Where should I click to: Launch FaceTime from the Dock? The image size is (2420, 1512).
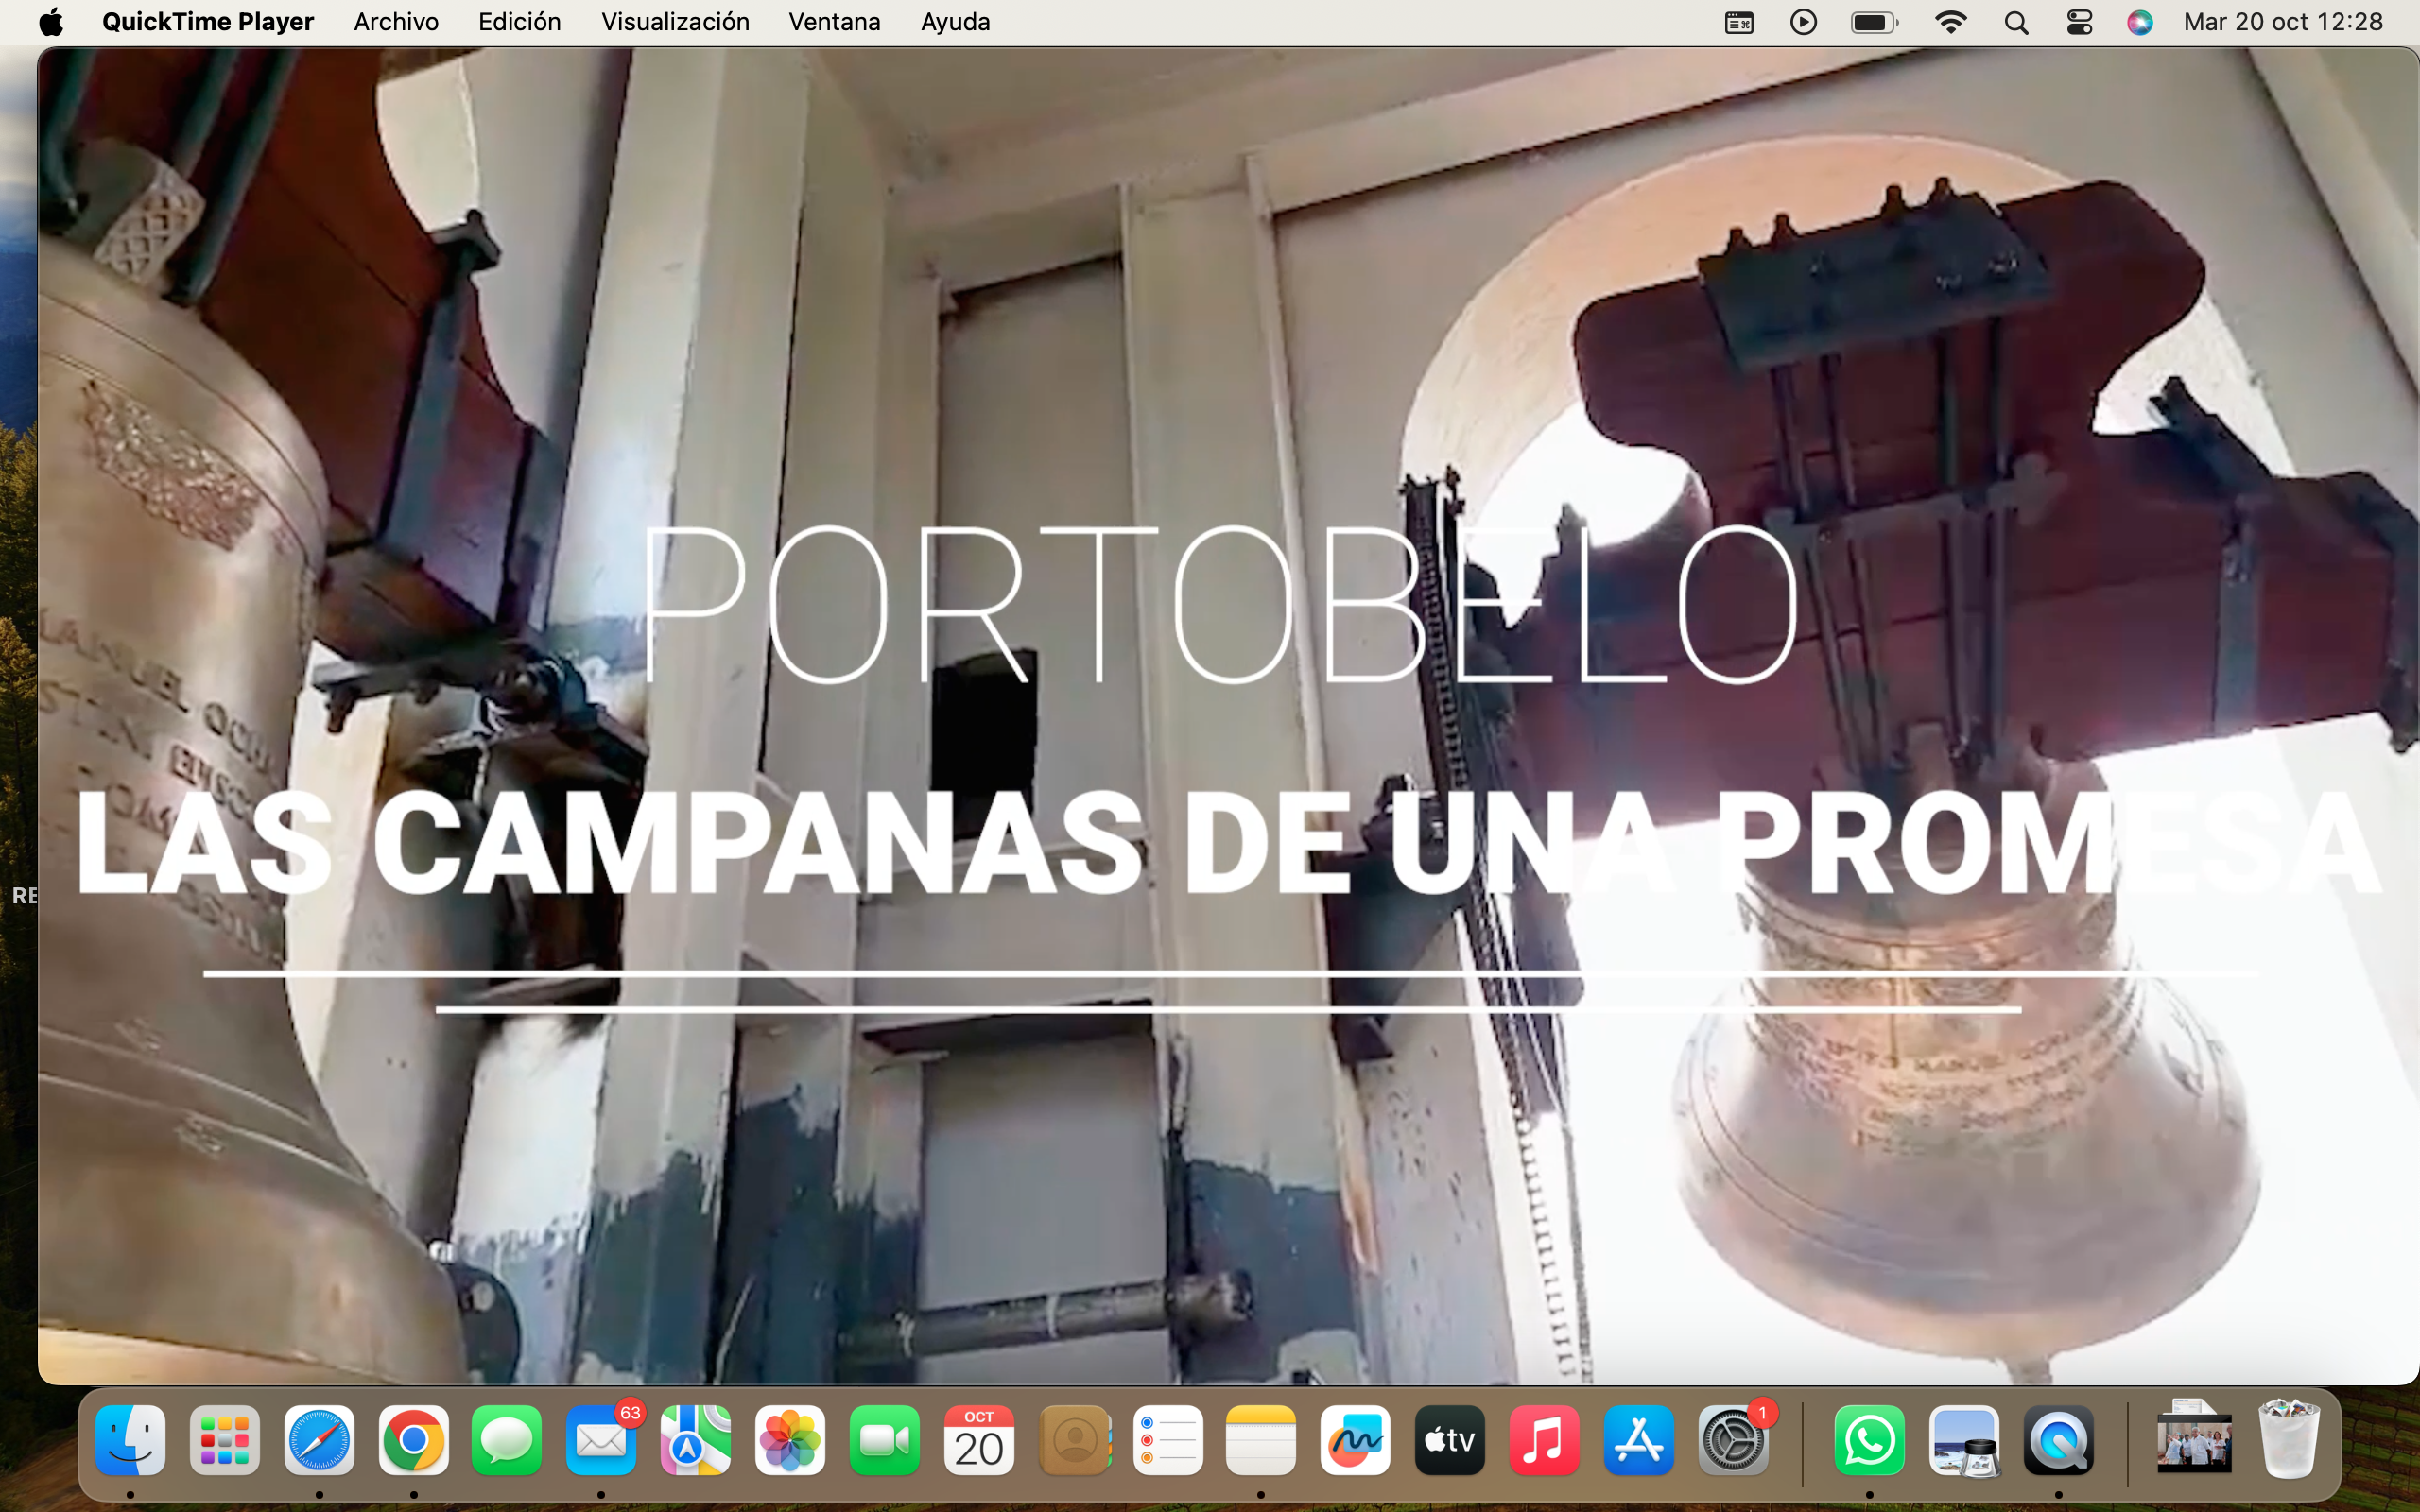885,1440
